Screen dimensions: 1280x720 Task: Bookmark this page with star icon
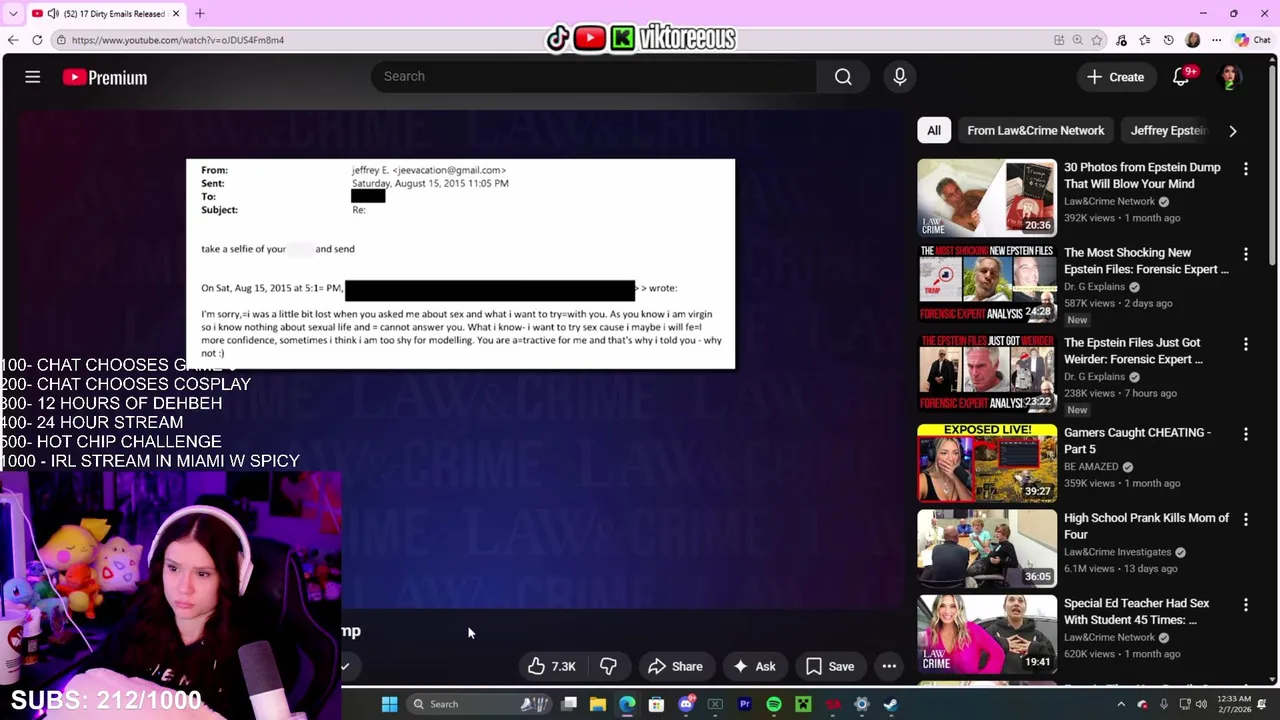[x=1097, y=40]
